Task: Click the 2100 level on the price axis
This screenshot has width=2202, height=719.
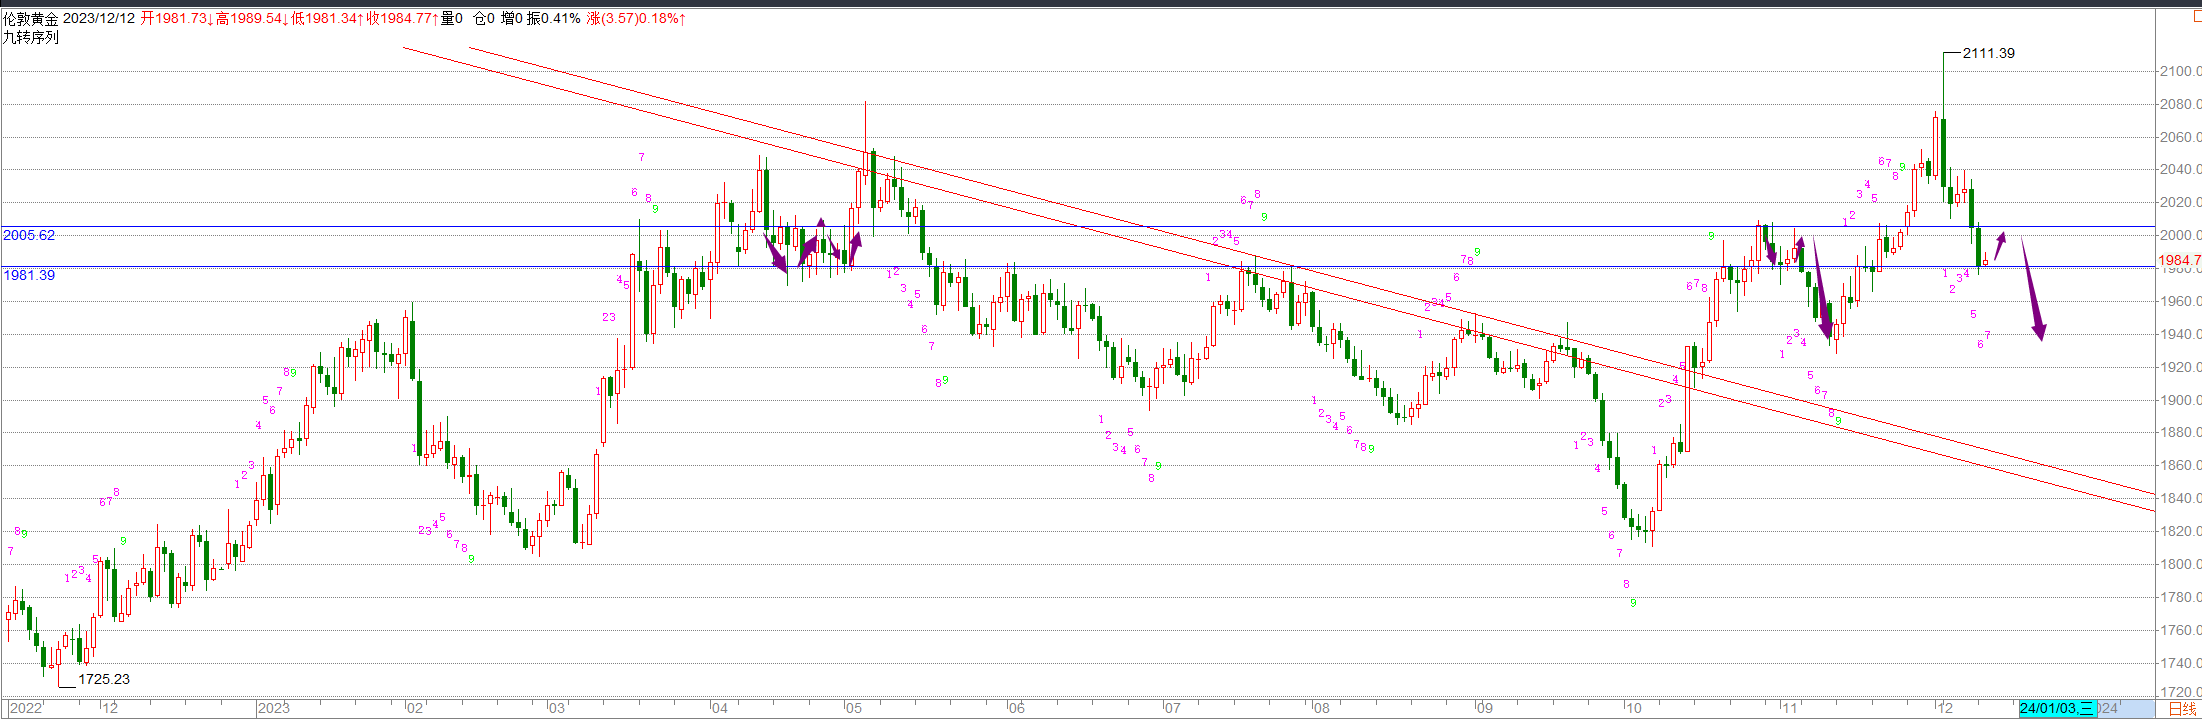Action: coord(2180,71)
